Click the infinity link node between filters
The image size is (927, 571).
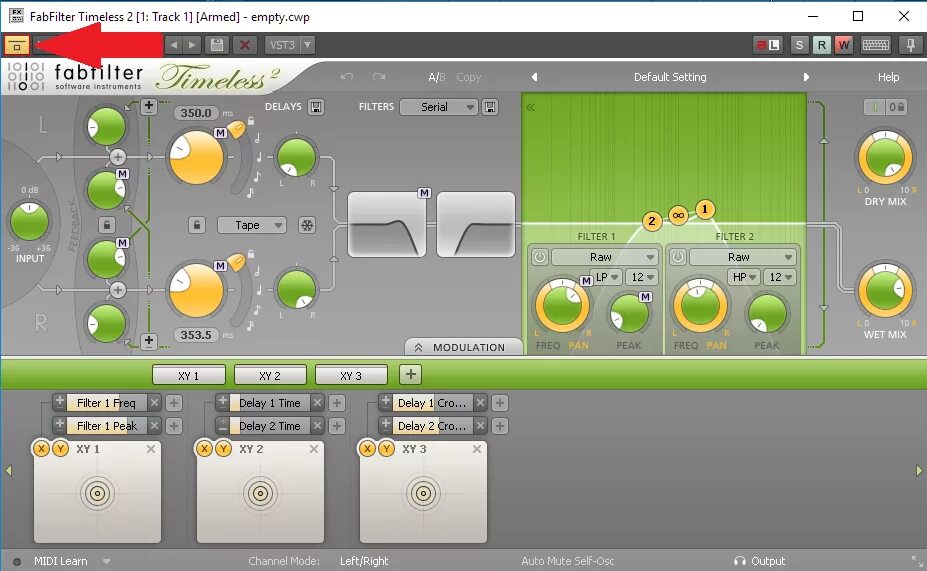678,215
